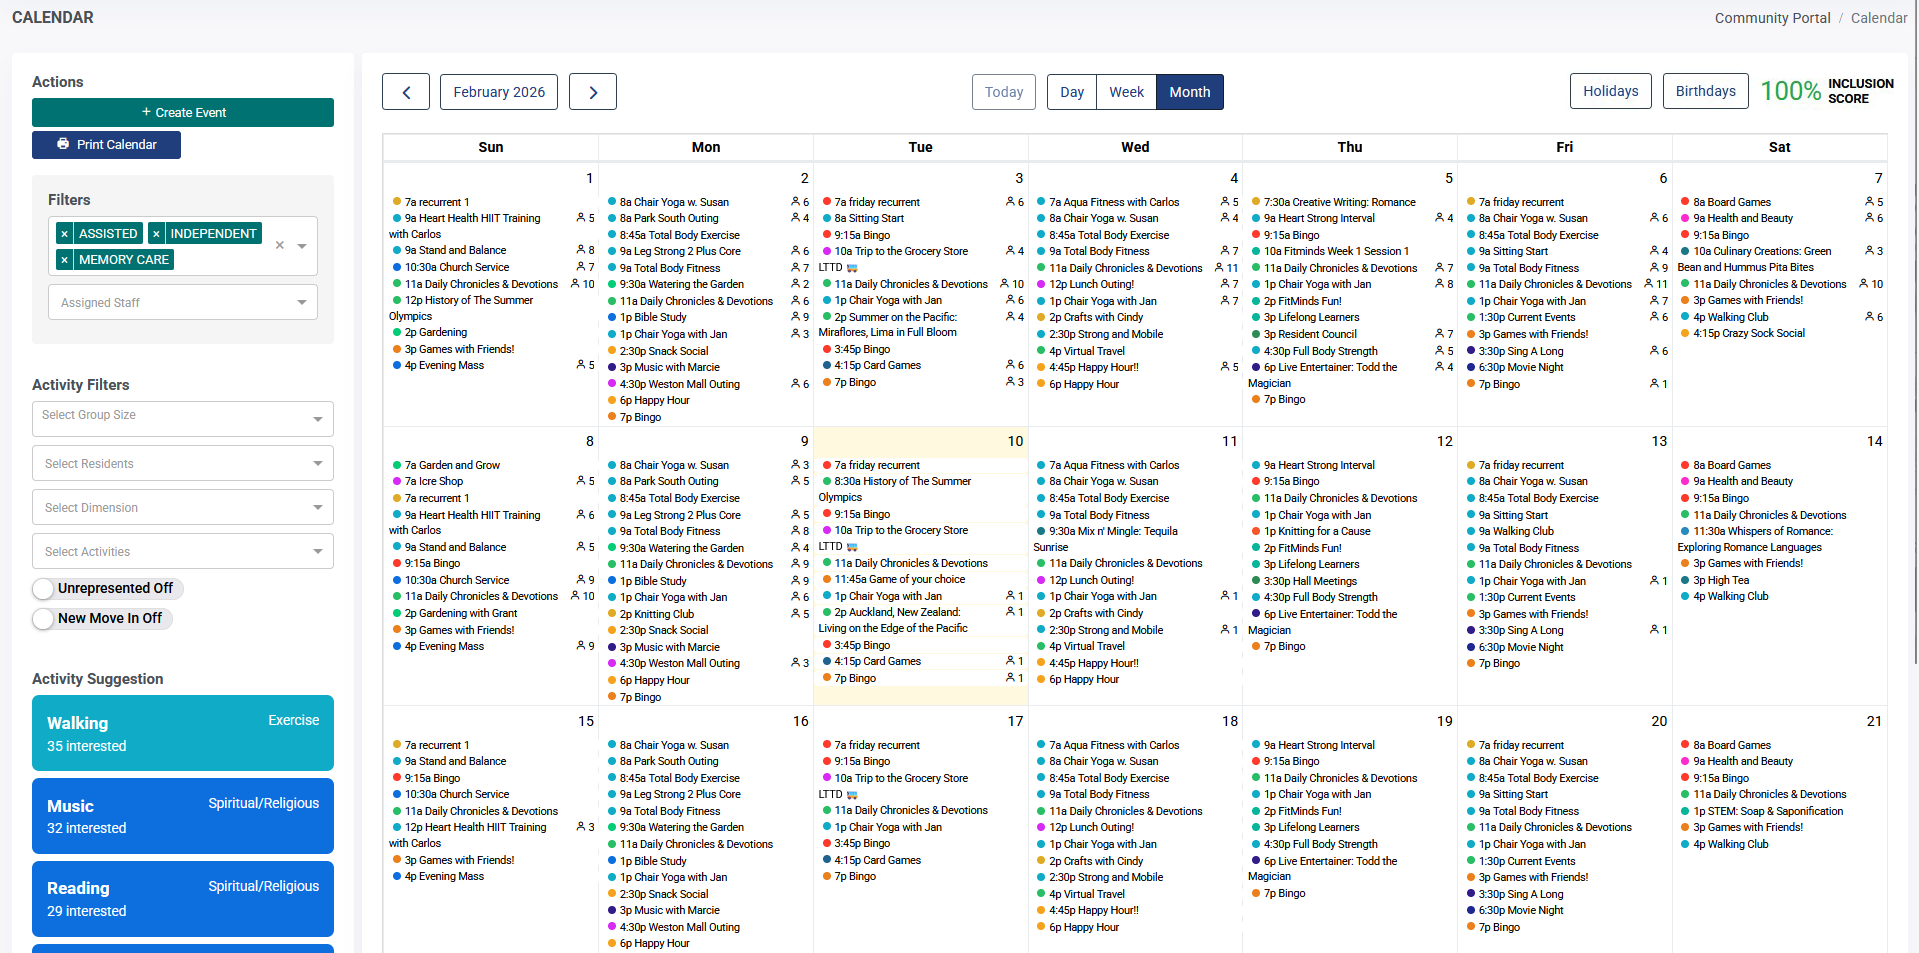Click the Birthdays button
The width and height of the screenshot is (1919, 953).
point(1705,91)
